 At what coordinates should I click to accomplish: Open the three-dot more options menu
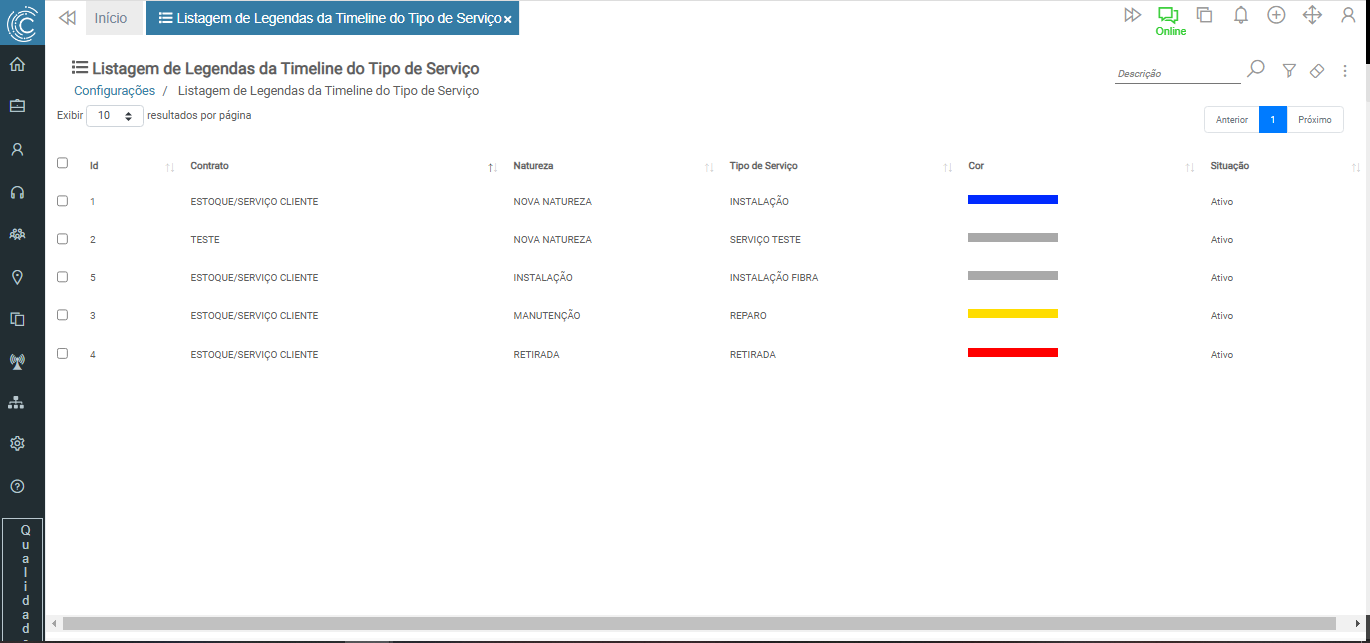click(x=1345, y=71)
